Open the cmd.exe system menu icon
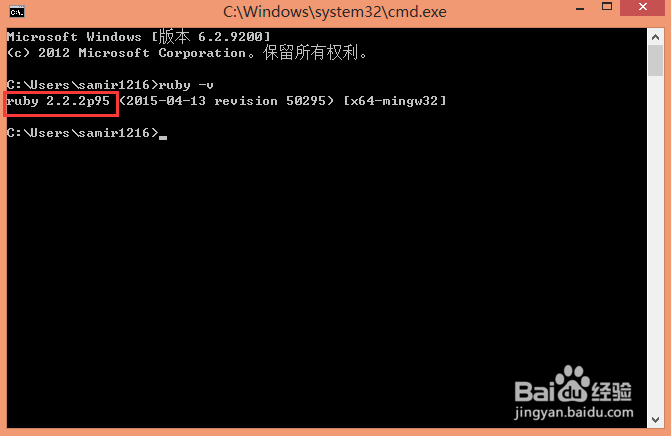671x436 pixels. click(x=17, y=12)
